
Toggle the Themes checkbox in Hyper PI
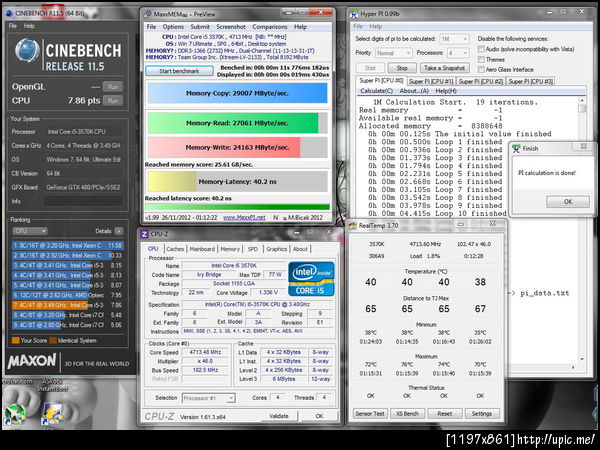pyautogui.click(x=481, y=59)
